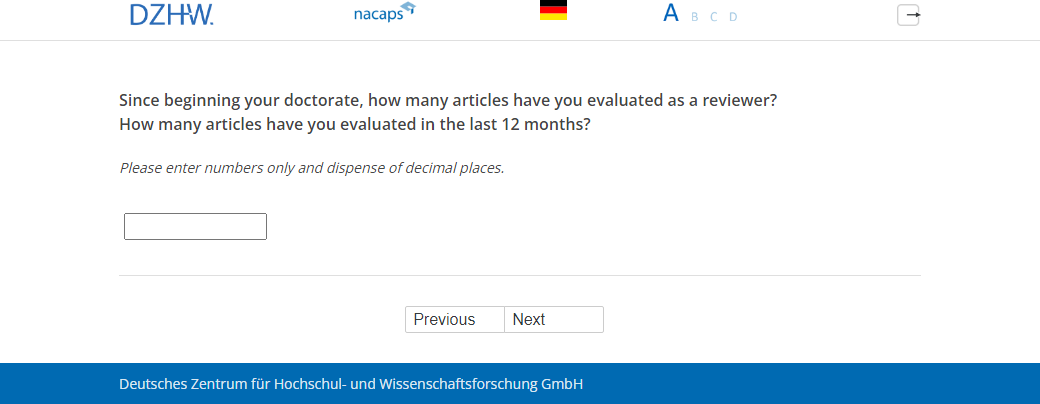Select font size option 'C'
This screenshot has width=1040, height=404.
(x=714, y=17)
